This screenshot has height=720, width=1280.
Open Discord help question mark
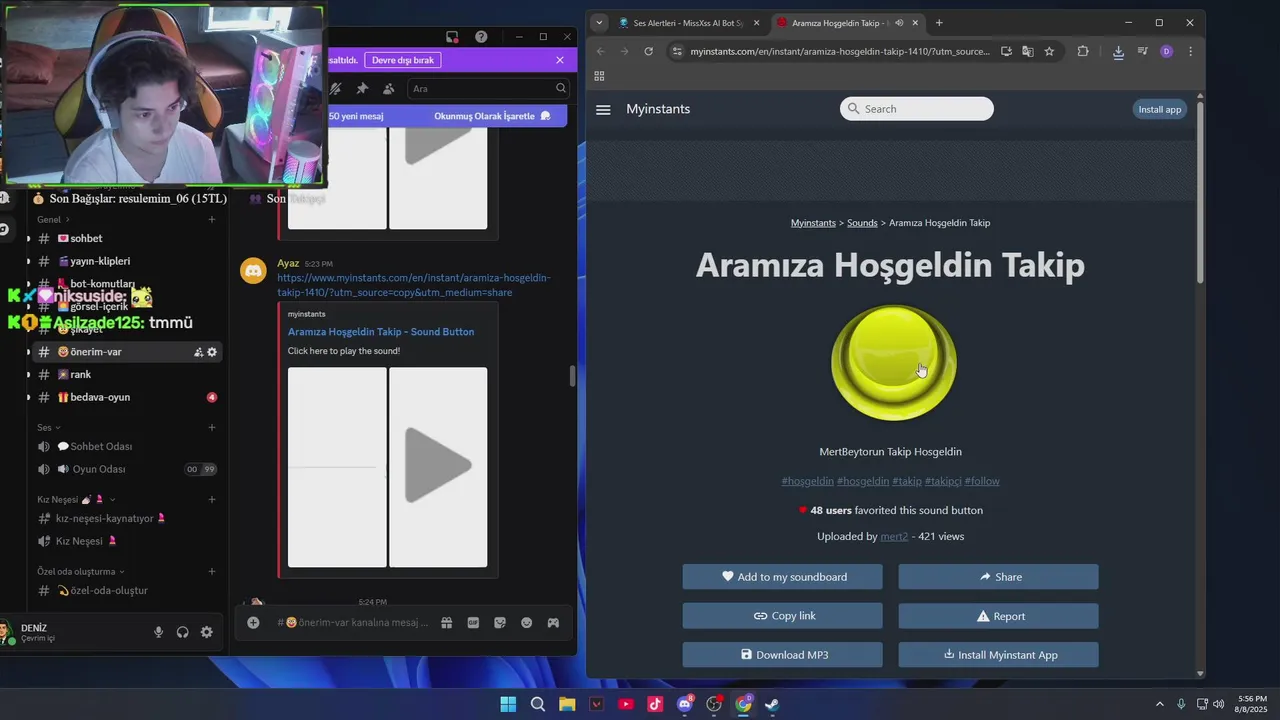(481, 37)
